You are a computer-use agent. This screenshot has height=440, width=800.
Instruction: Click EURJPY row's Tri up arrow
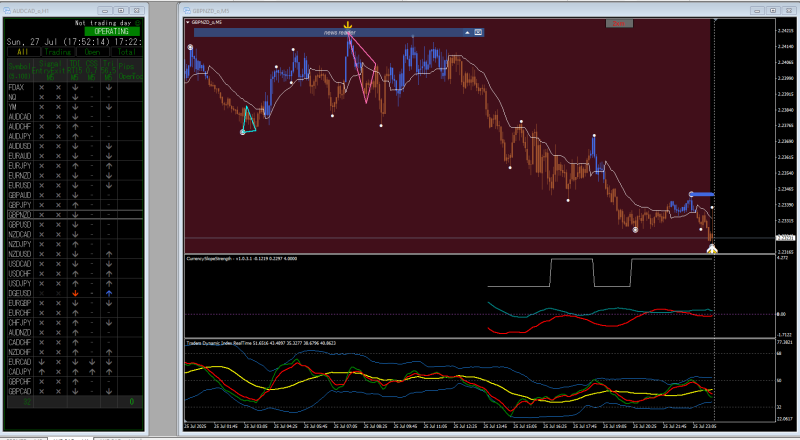coord(109,166)
